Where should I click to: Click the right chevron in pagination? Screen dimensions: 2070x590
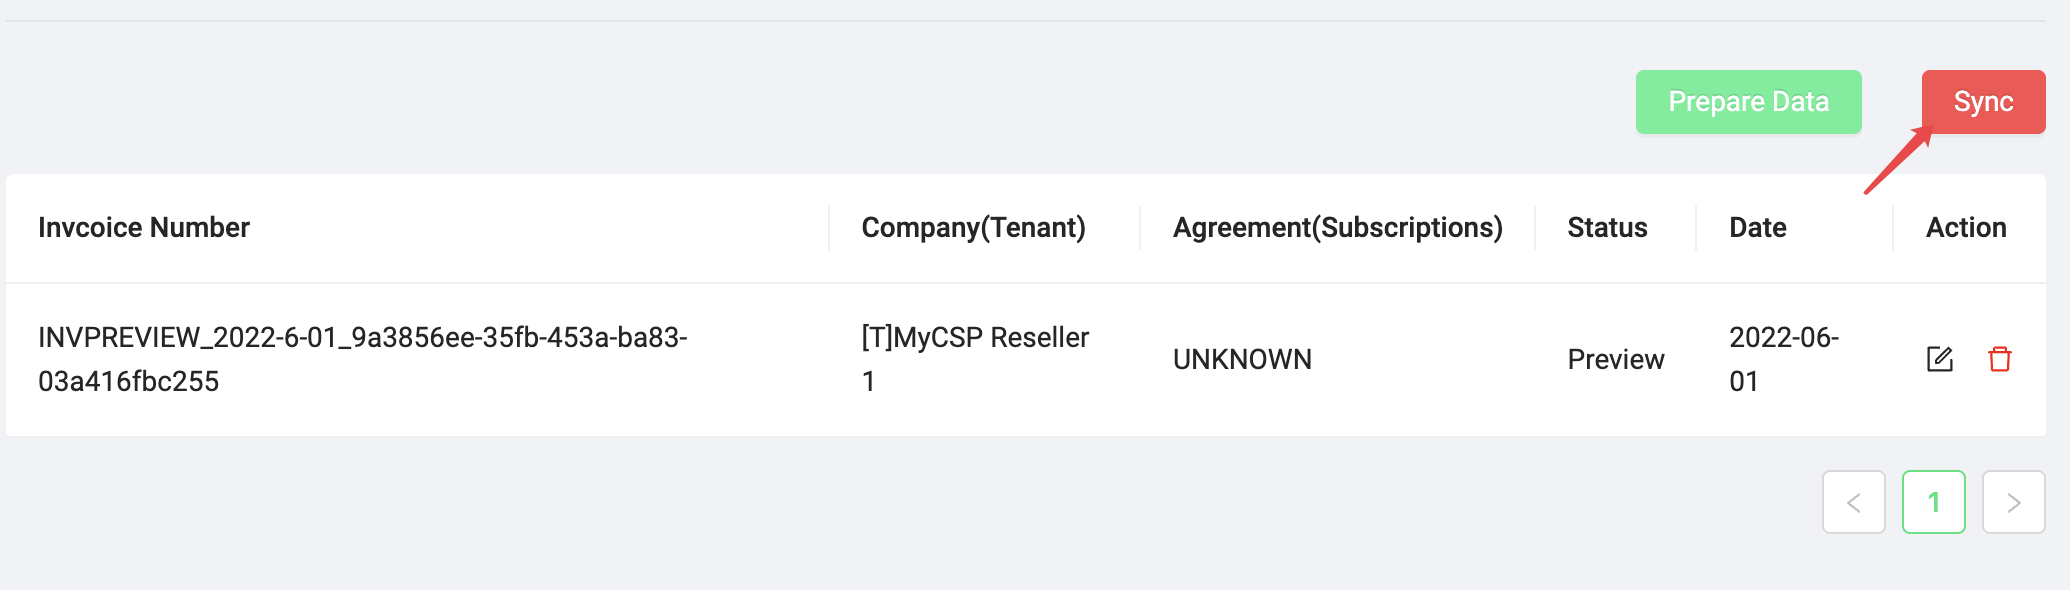[2013, 503]
